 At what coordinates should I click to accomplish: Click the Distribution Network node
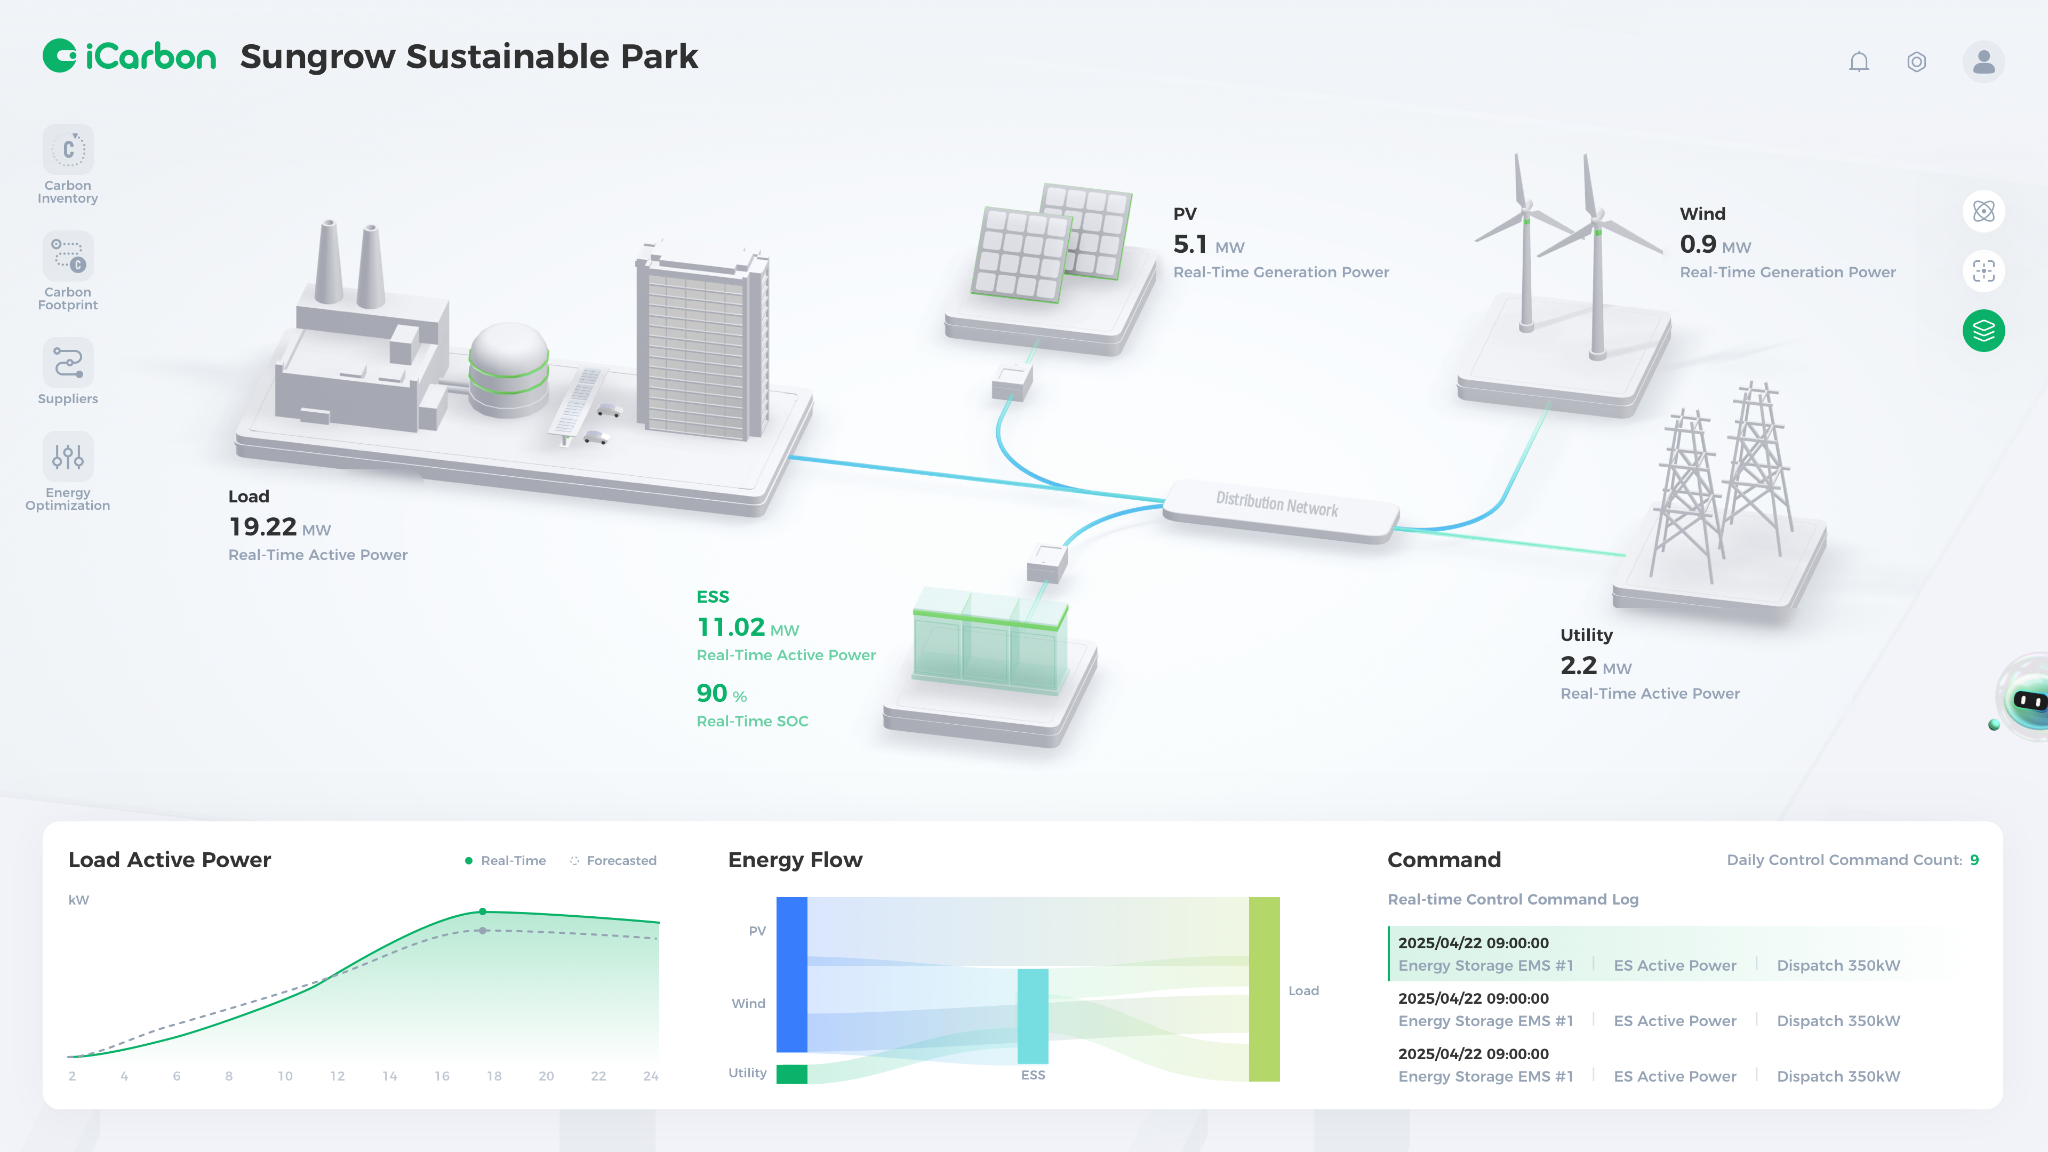point(1278,508)
